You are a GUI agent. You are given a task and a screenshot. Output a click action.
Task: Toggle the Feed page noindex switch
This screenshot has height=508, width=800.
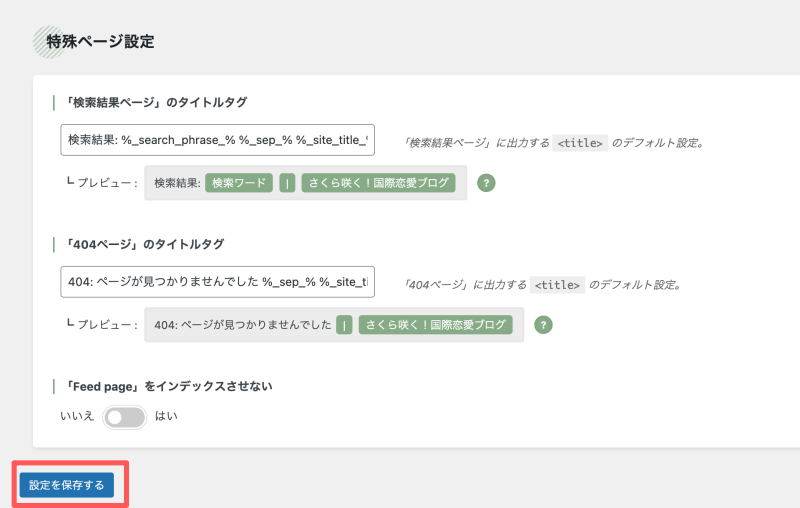coord(124,417)
